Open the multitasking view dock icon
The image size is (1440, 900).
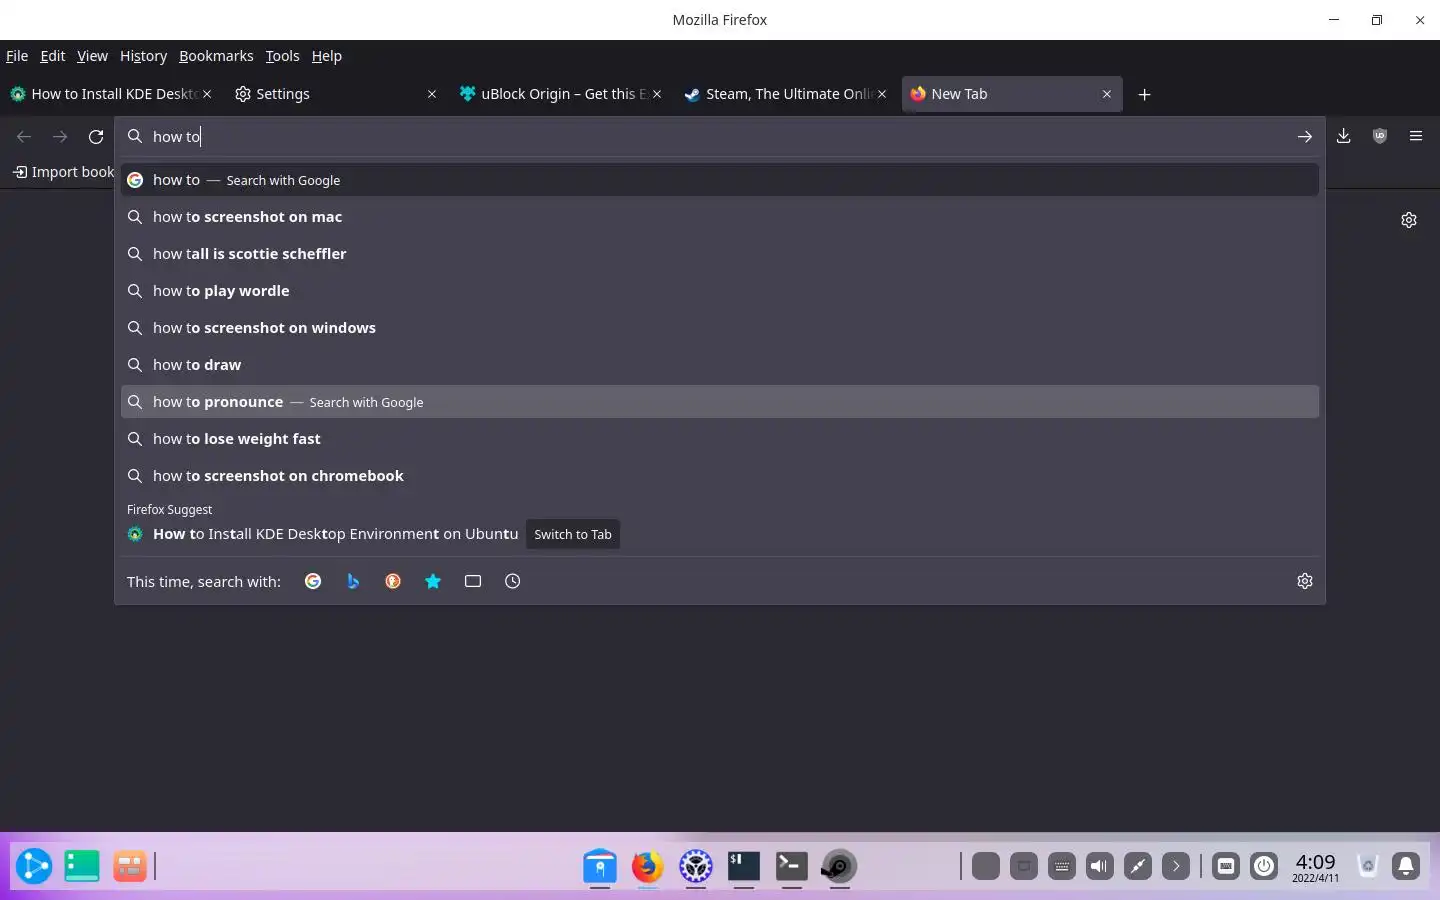[130, 866]
